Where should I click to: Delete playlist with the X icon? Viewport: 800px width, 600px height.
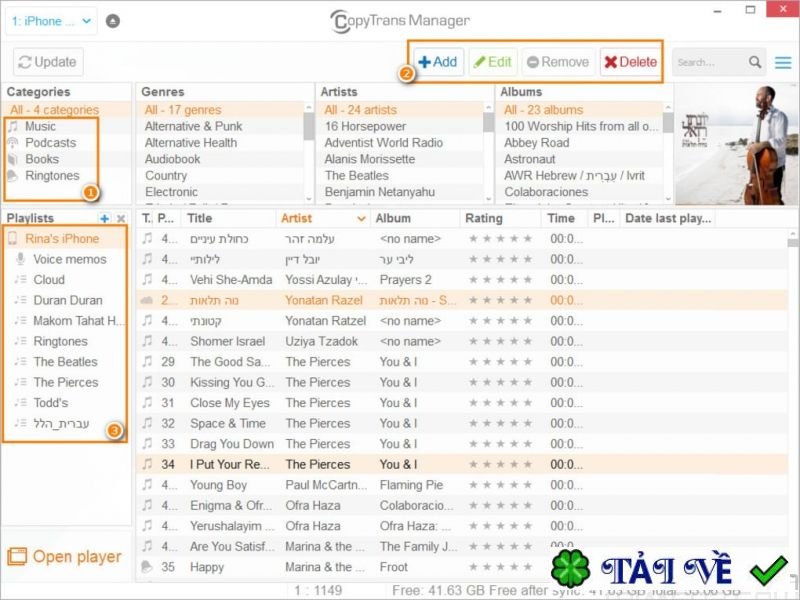121,218
